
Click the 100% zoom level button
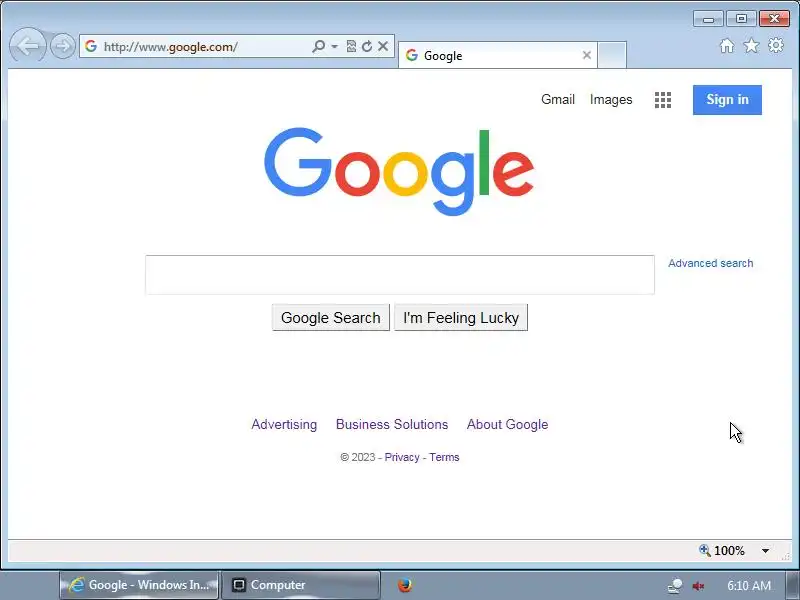coord(722,551)
